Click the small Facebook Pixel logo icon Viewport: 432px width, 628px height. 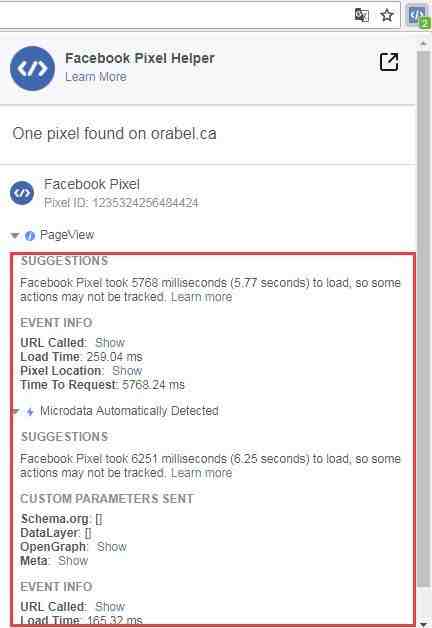point(22,193)
